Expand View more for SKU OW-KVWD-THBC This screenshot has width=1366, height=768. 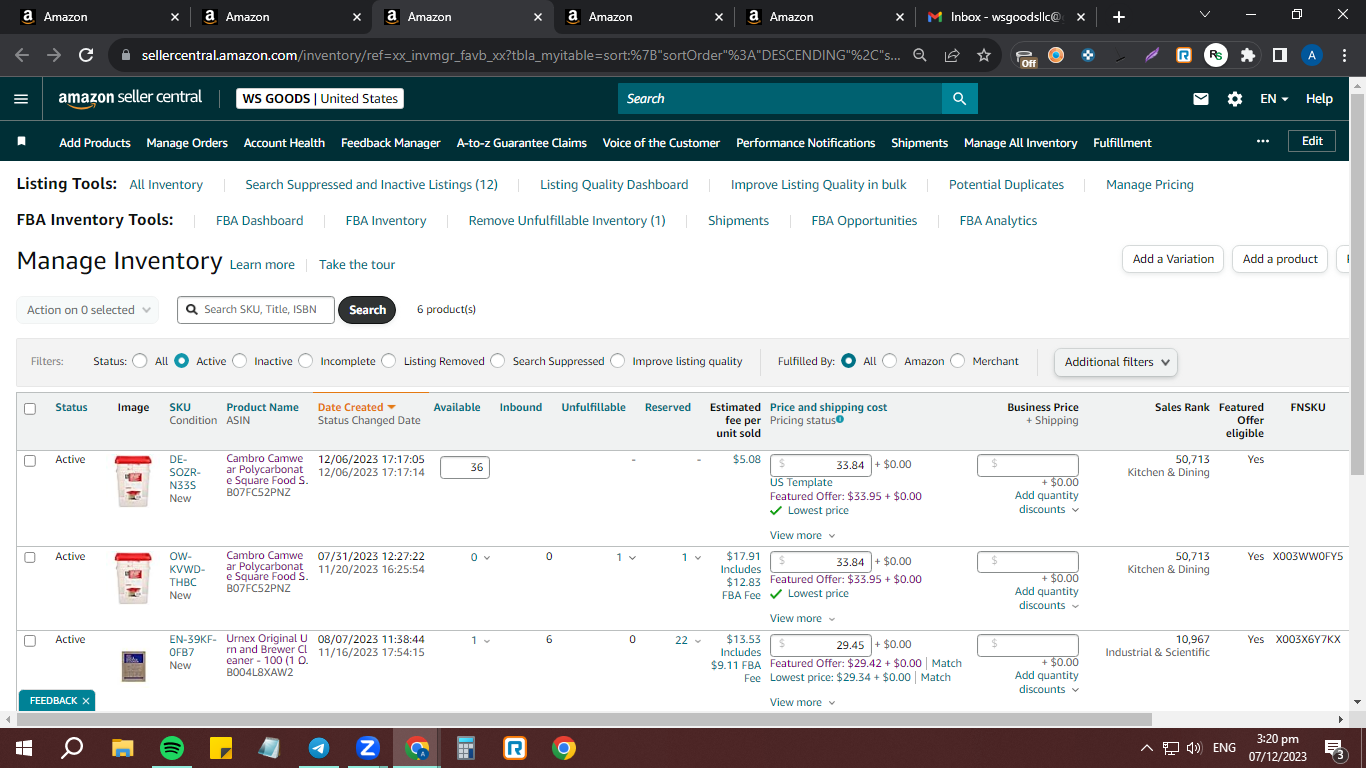[802, 619]
